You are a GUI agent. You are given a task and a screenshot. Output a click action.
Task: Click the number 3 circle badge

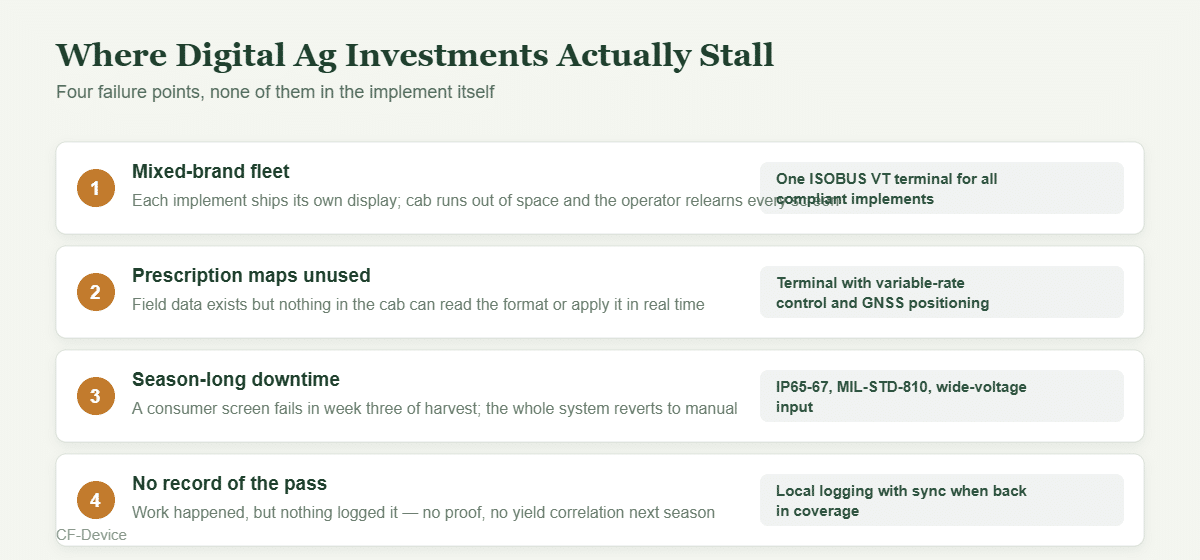95,396
